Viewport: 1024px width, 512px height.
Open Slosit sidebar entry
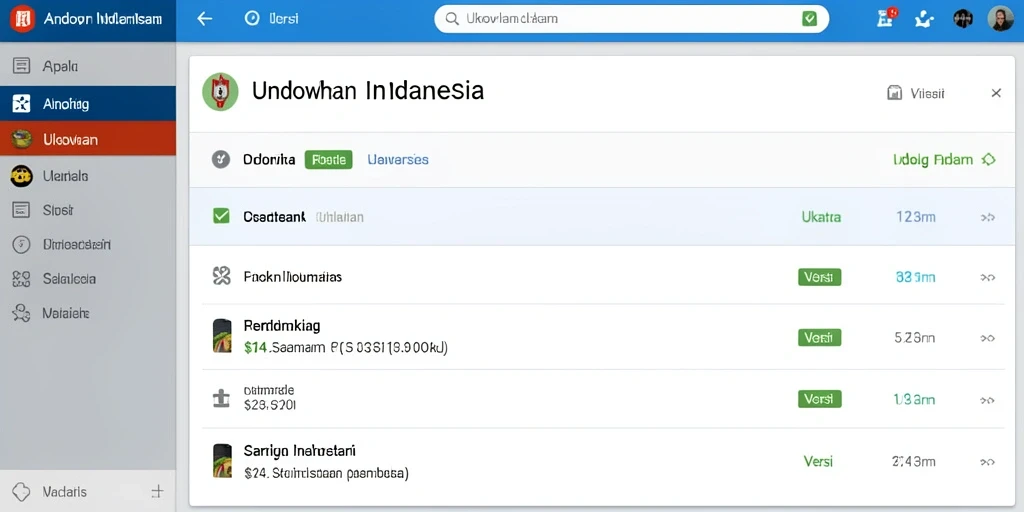pyautogui.click(x=88, y=210)
